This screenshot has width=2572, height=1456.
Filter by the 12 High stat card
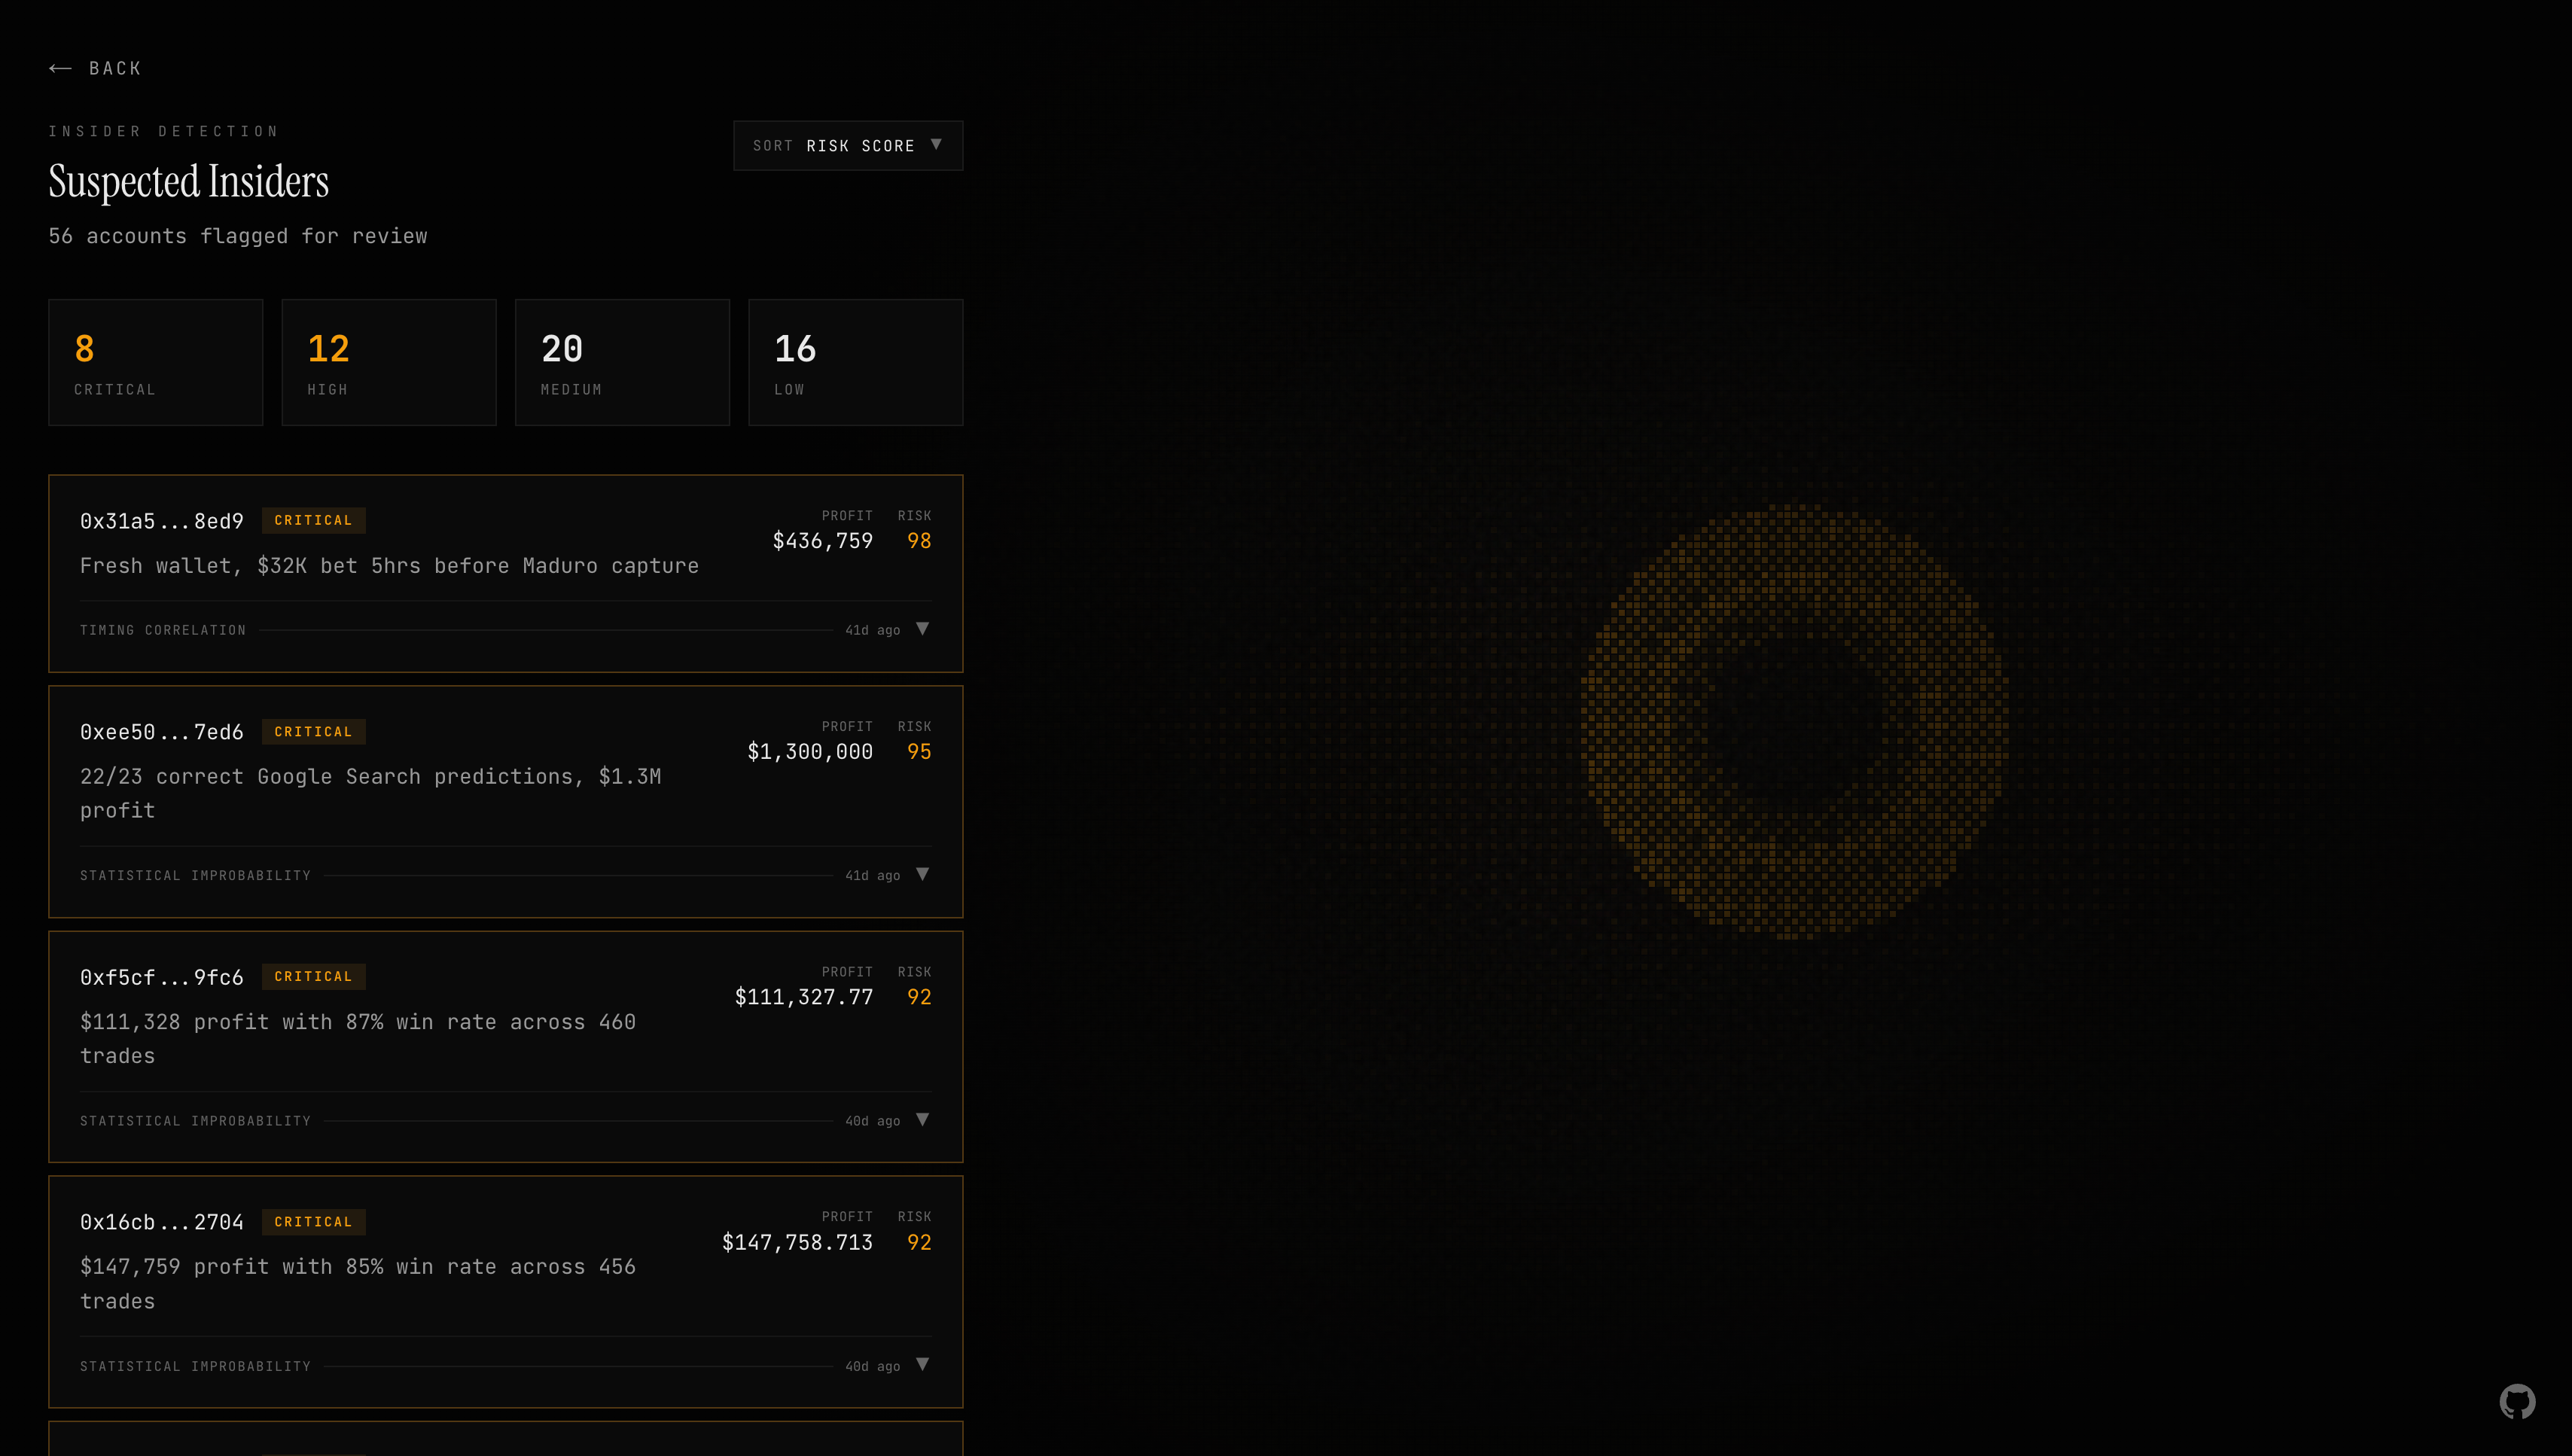pos(388,362)
